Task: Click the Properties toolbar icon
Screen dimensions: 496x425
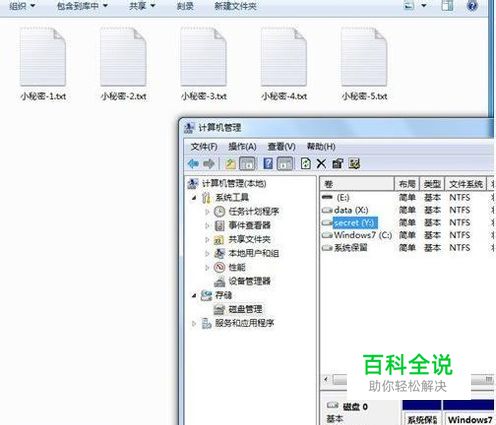Action: click(338, 164)
